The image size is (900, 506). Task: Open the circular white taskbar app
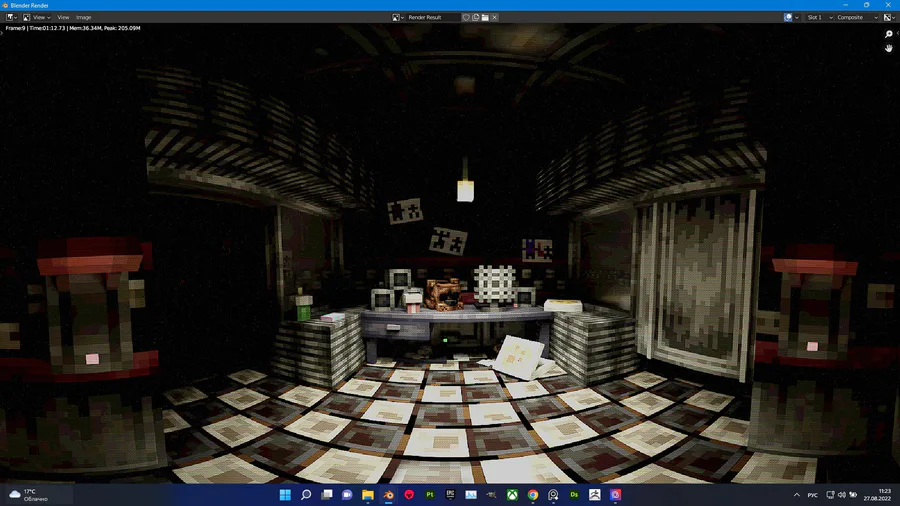coord(553,495)
